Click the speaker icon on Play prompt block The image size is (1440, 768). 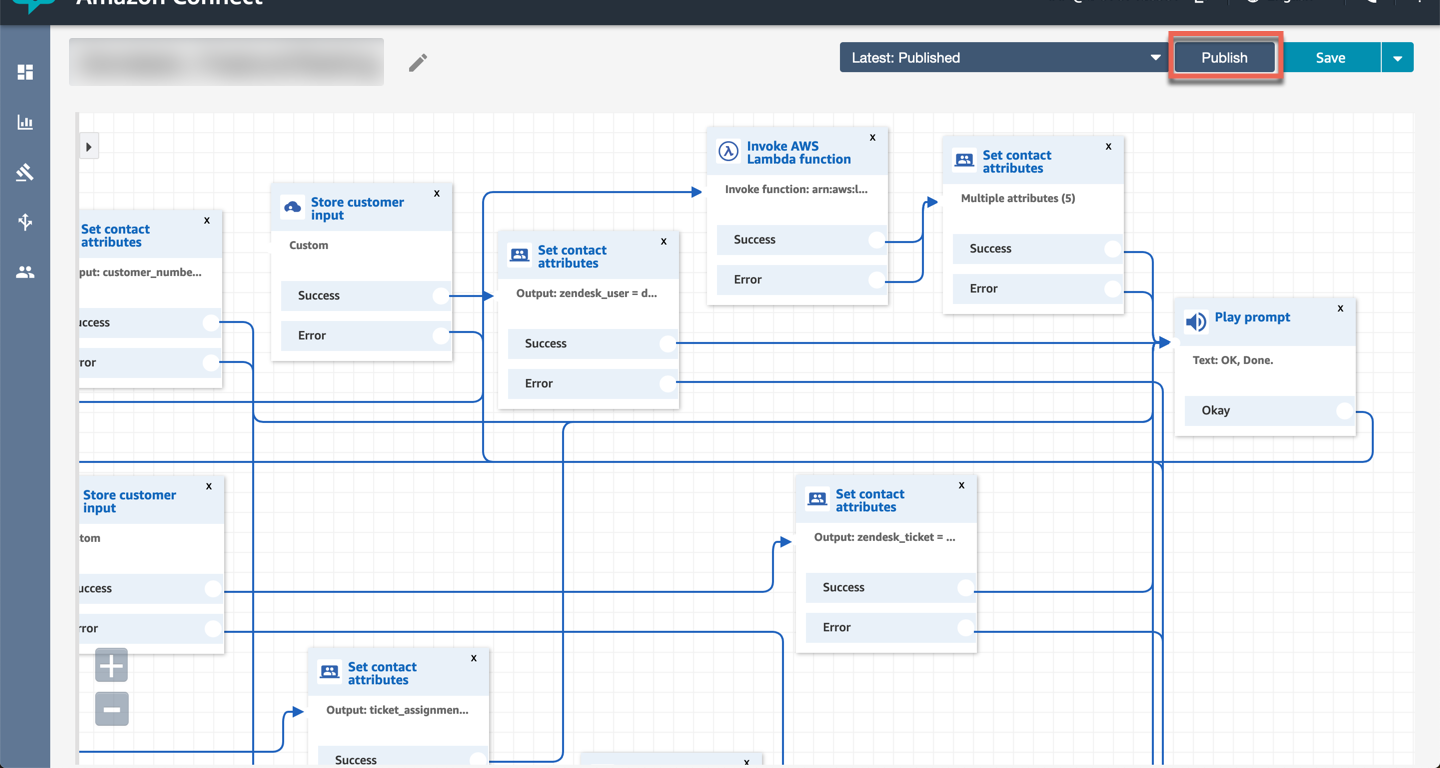[x=1195, y=322]
